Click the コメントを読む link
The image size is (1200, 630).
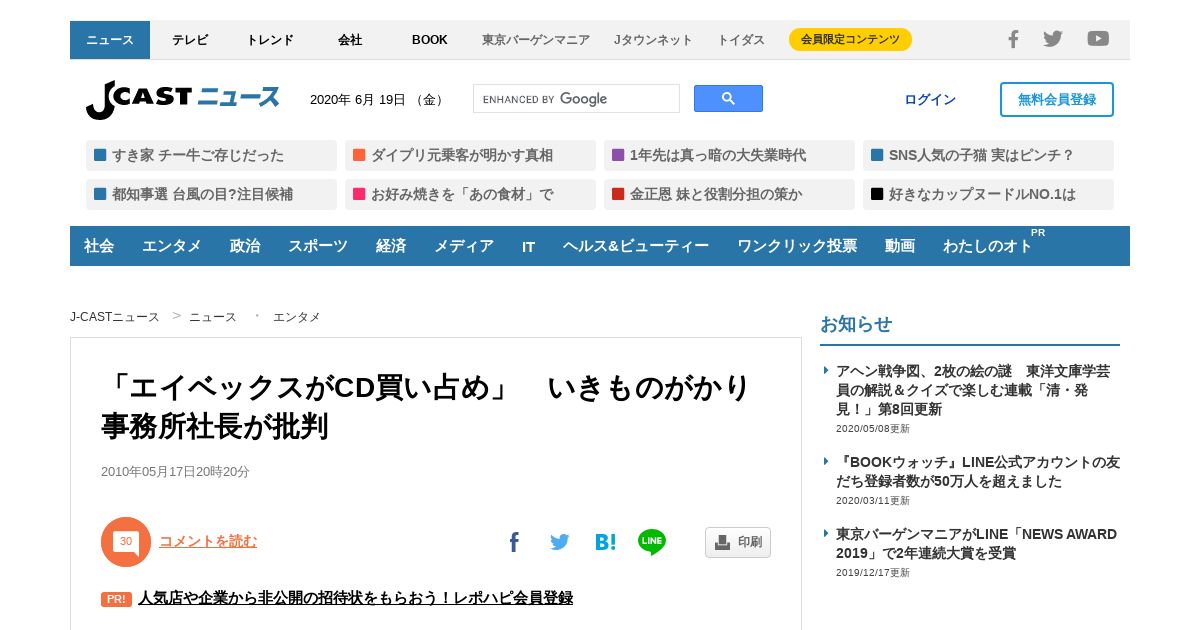point(208,541)
